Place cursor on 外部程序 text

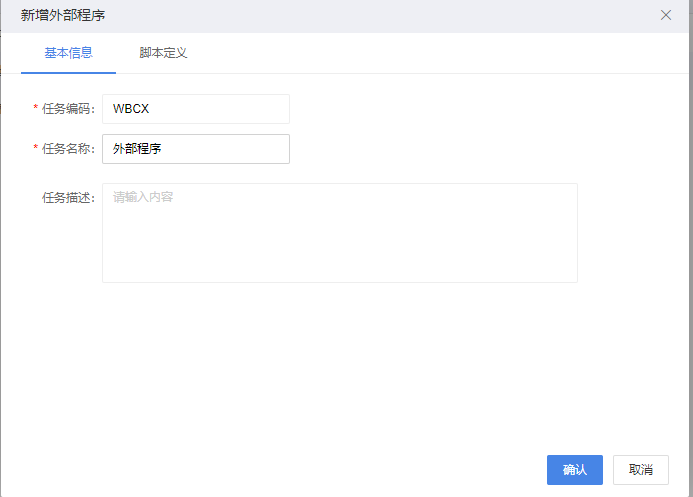click(x=137, y=149)
